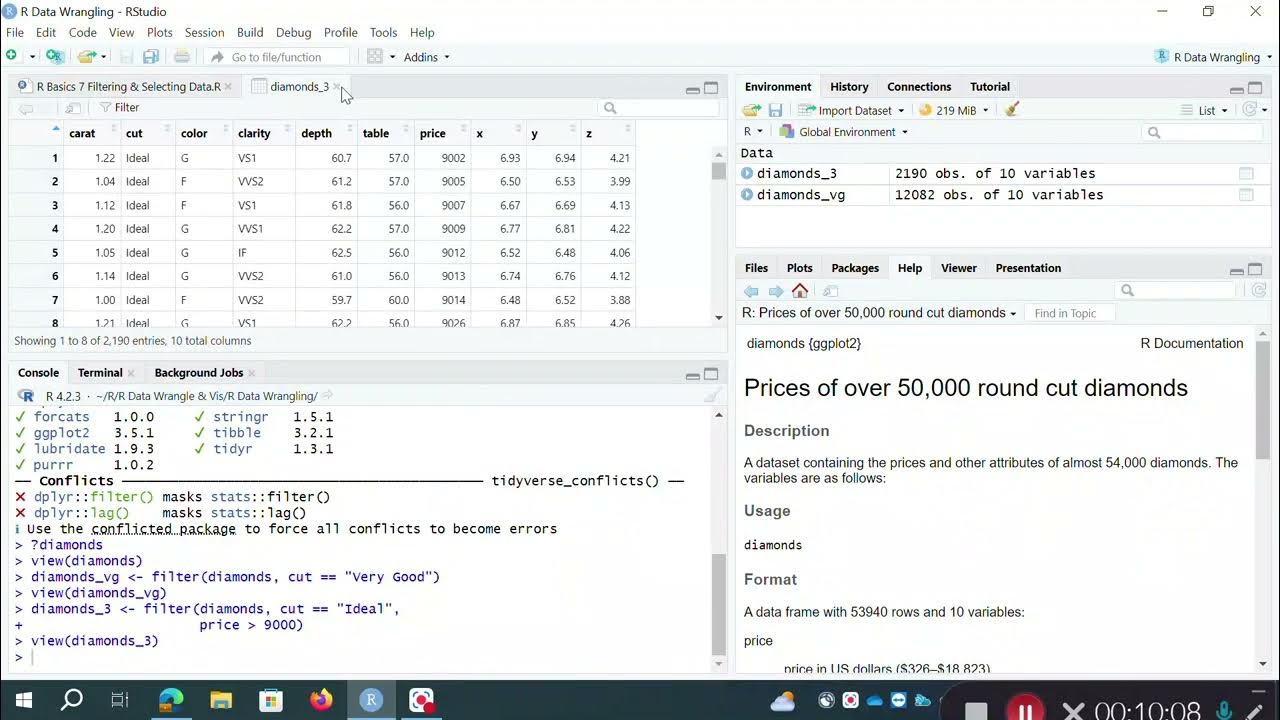
Task: Click the show in new window icon beside Filter
Action: [x=72, y=107]
